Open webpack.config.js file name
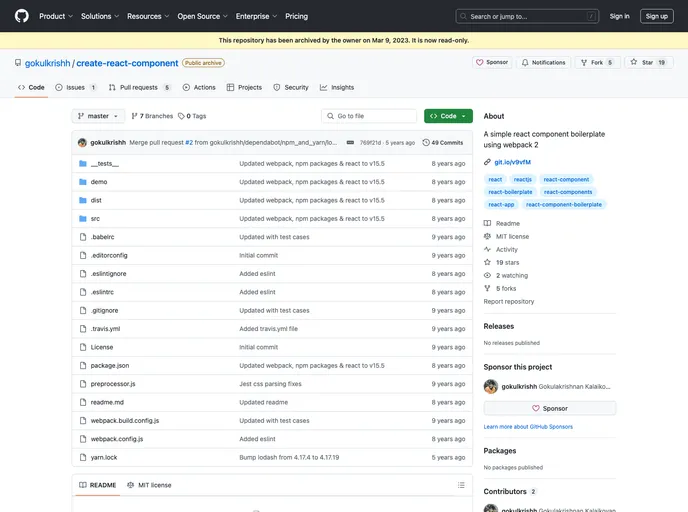The height and width of the screenshot is (512, 688). point(117,439)
